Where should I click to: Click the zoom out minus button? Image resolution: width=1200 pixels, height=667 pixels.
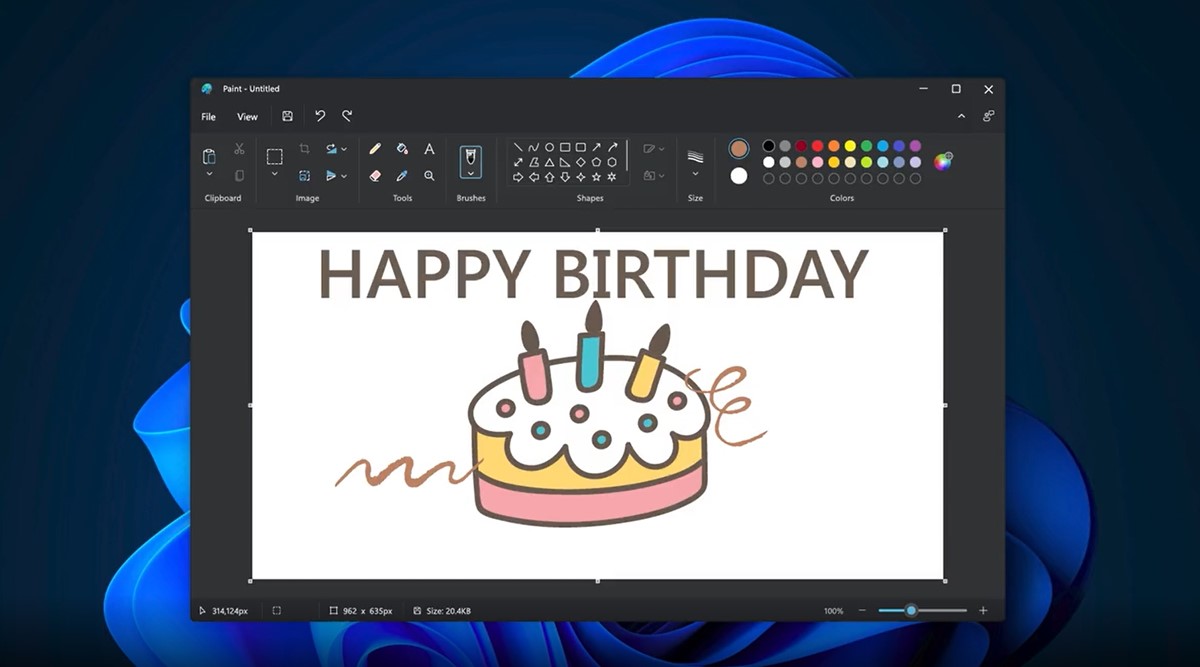(863, 610)
